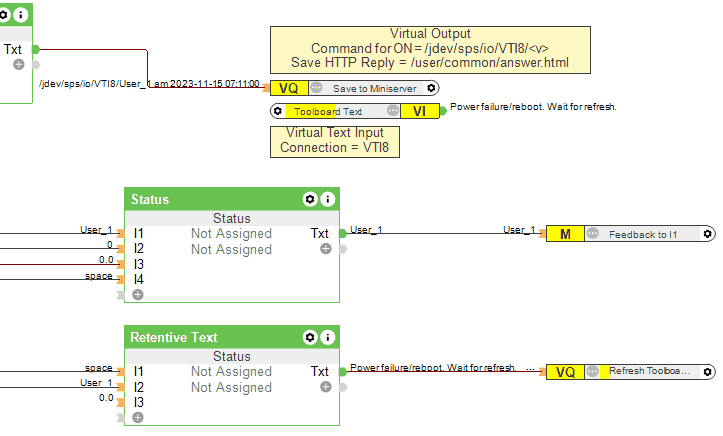Click ellipsis on Save to Miniserver

pyautogui.click(x=316, y=88)
